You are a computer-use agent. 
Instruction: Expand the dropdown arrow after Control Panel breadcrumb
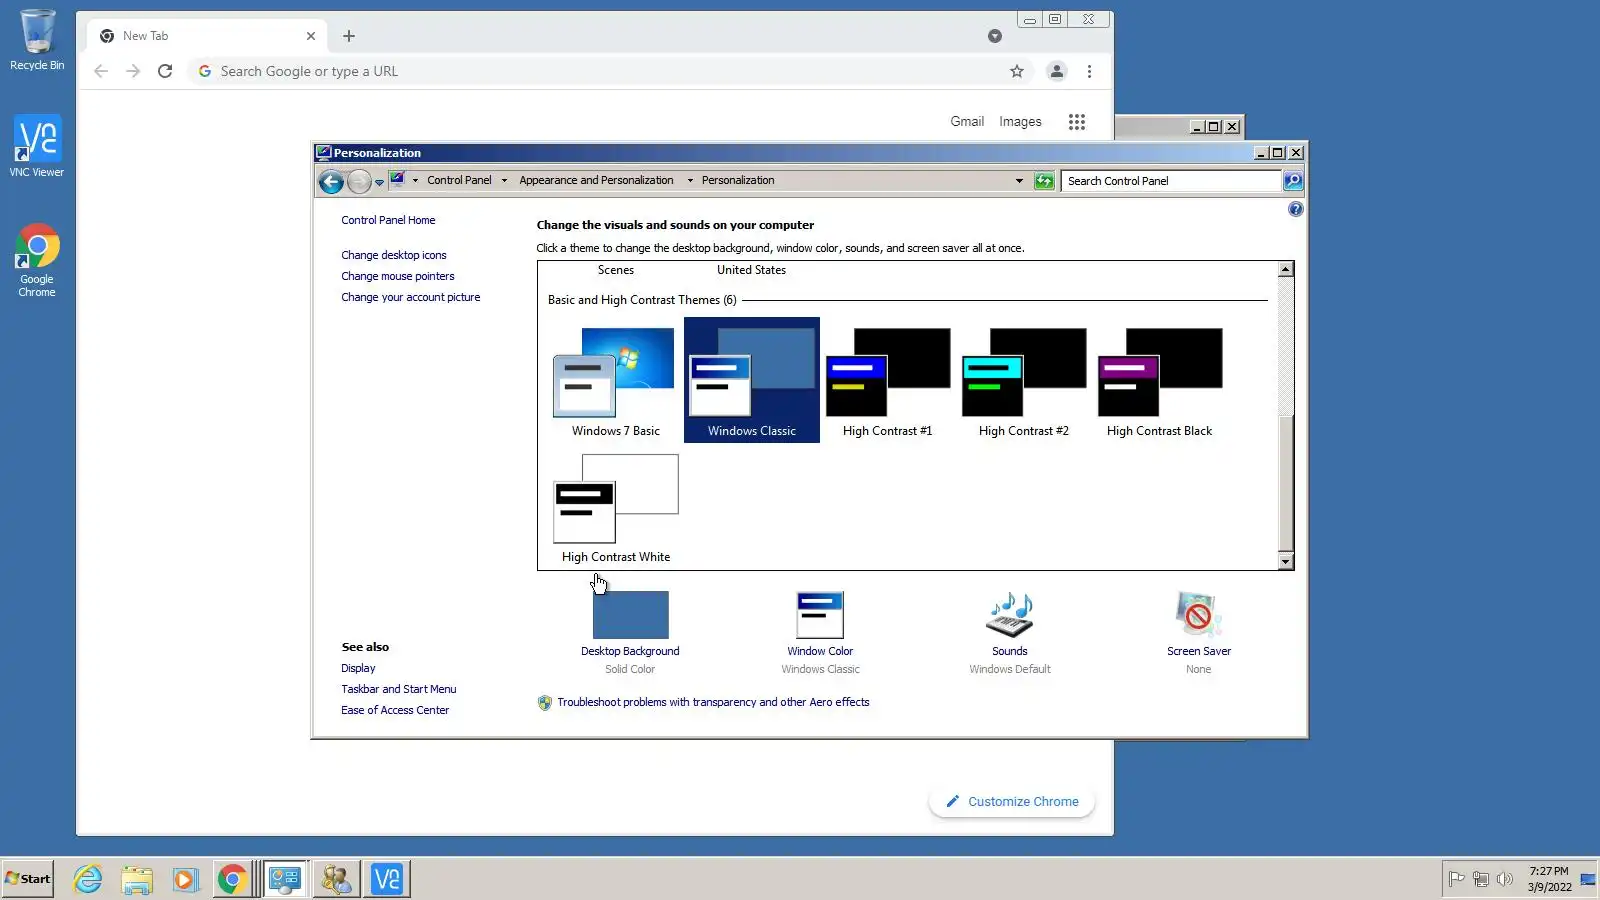tap(504, 181)
